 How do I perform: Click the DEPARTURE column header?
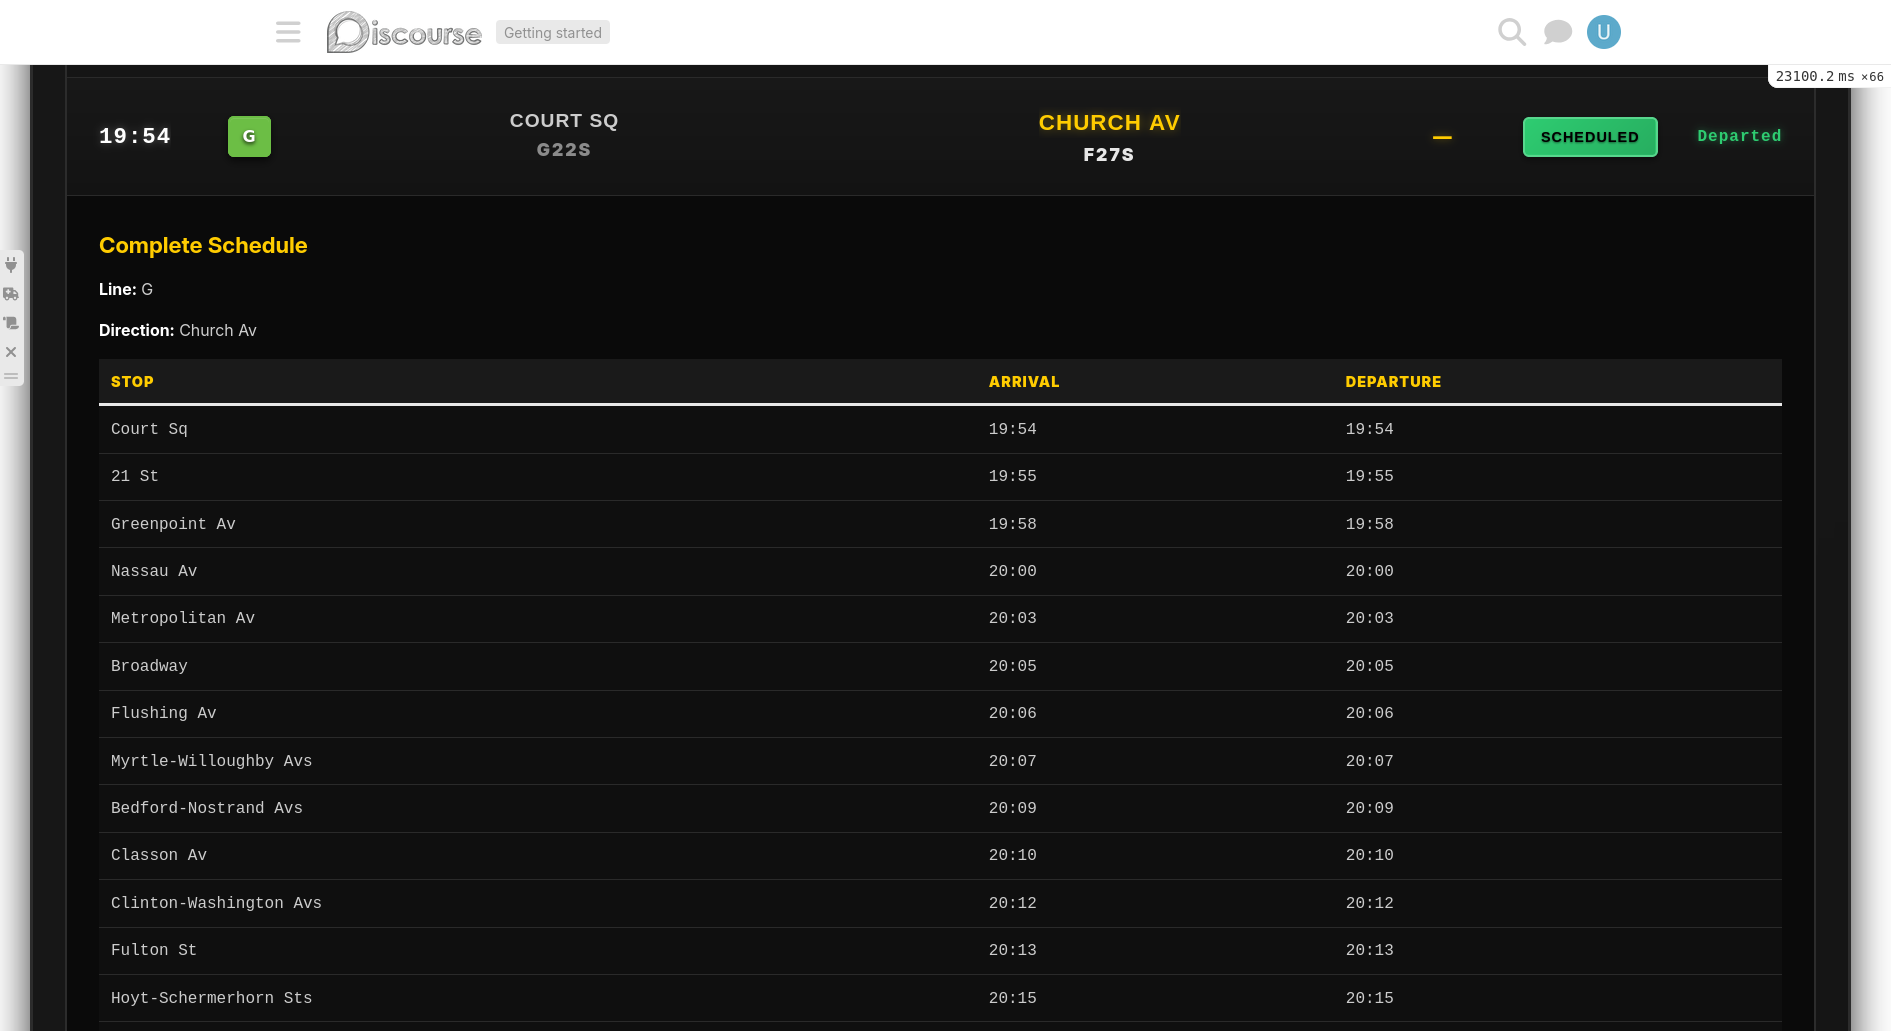point(1392,382)
